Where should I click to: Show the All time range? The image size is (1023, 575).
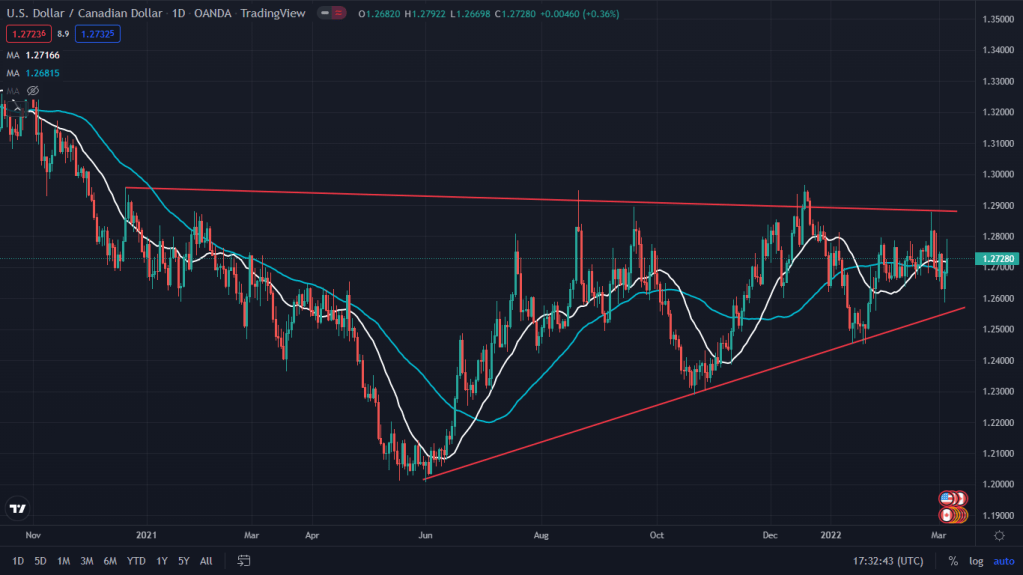(206, 561)
